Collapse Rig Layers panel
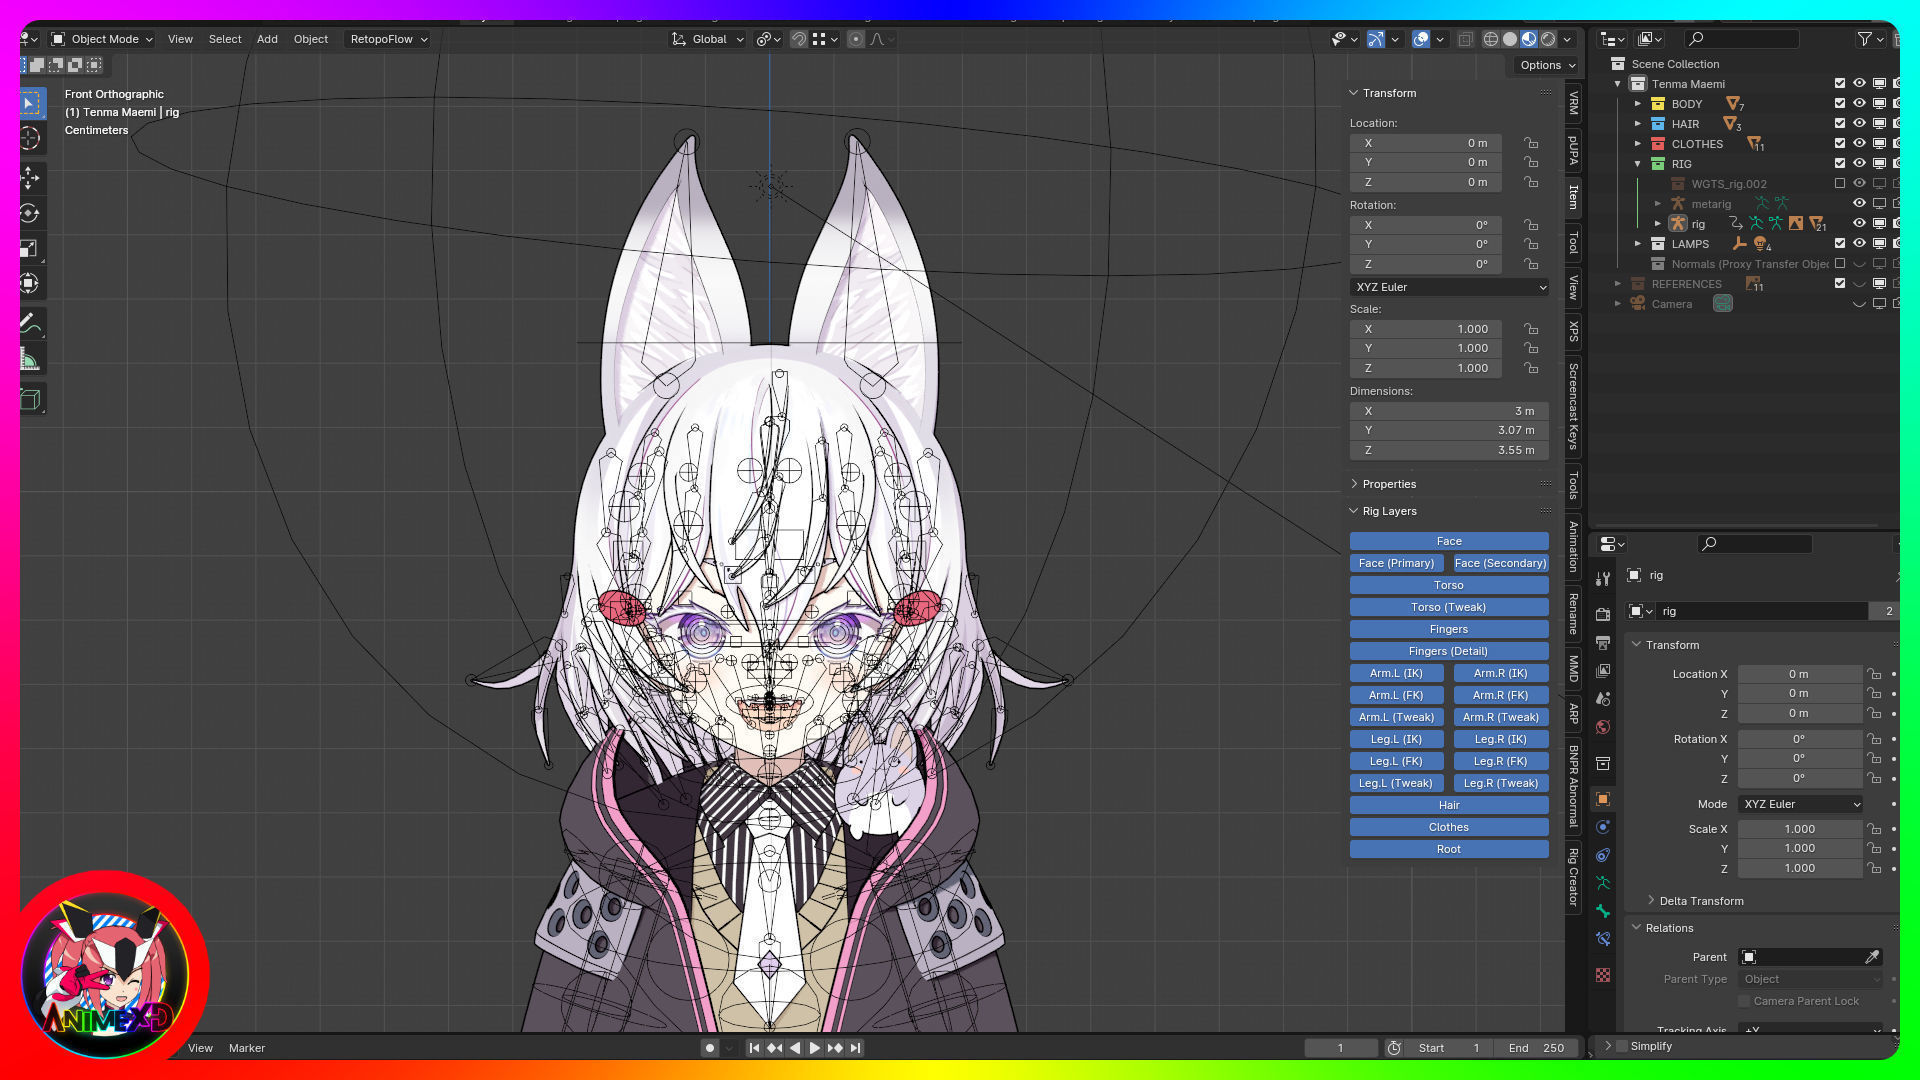 click(x=1354, y=511)
